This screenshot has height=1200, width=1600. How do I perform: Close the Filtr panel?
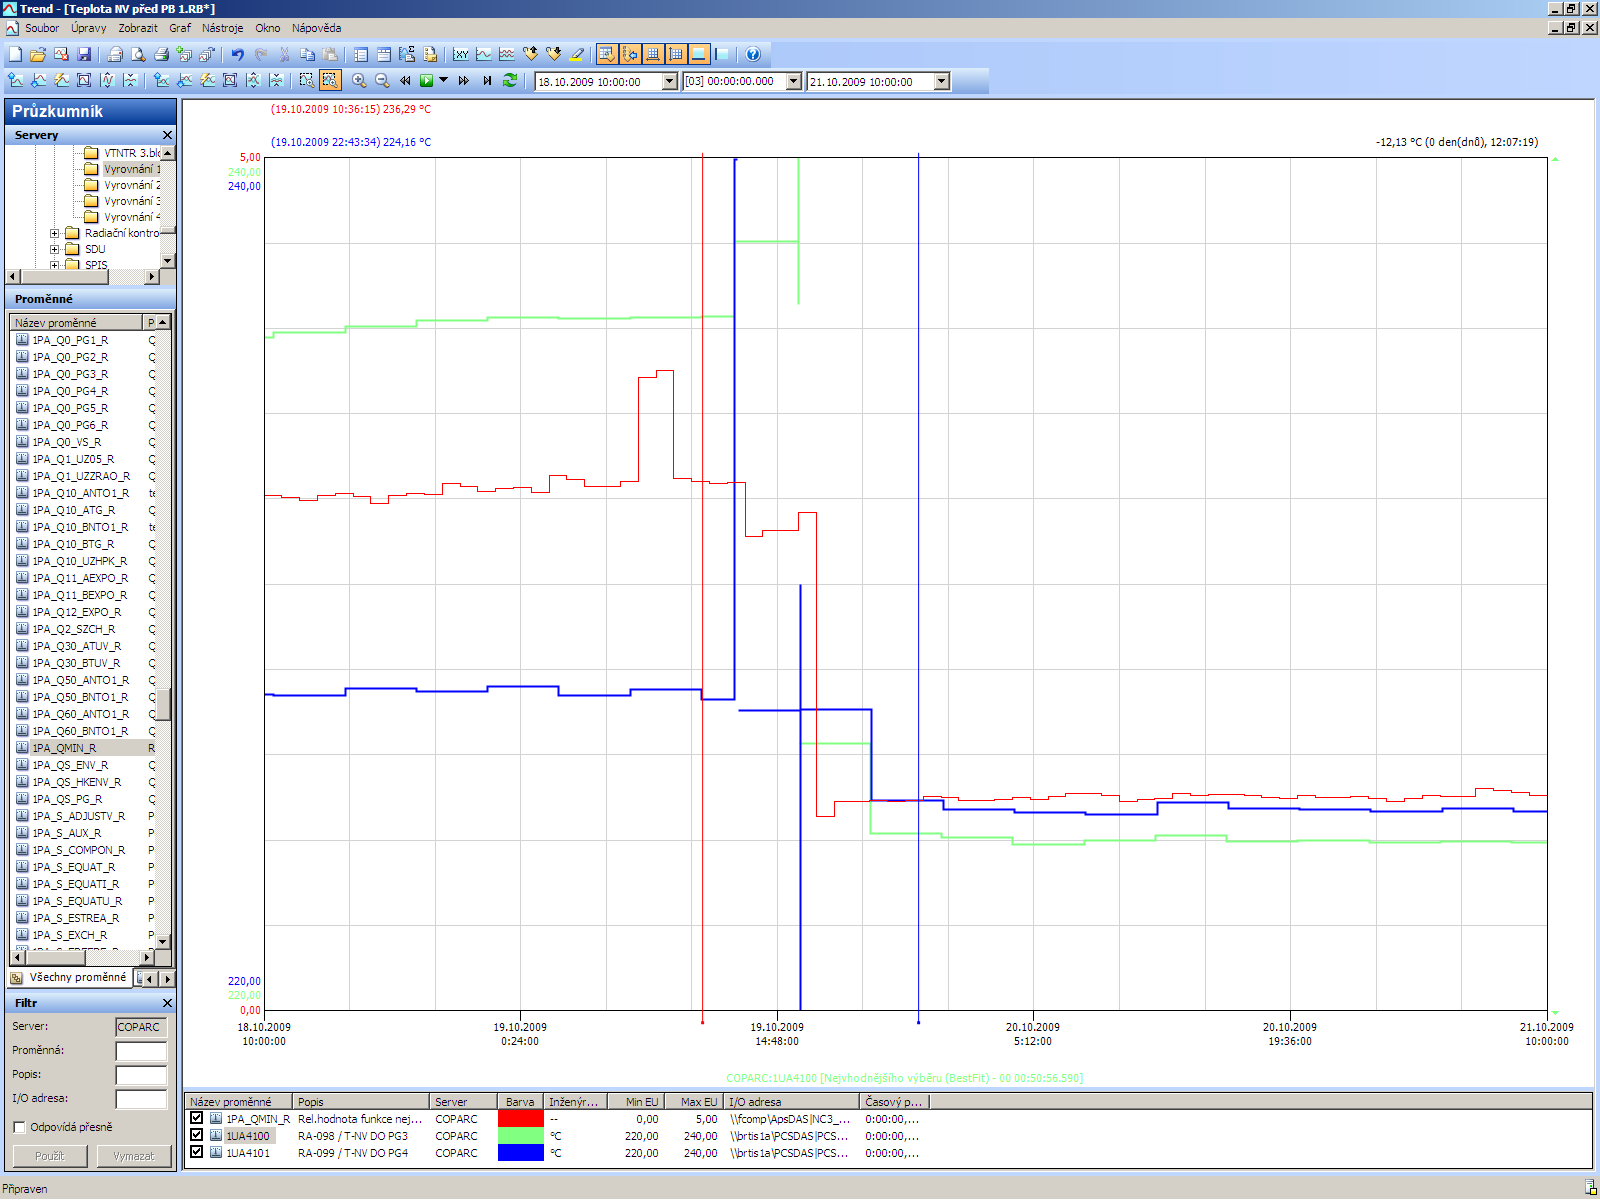tap(167, 1003)
